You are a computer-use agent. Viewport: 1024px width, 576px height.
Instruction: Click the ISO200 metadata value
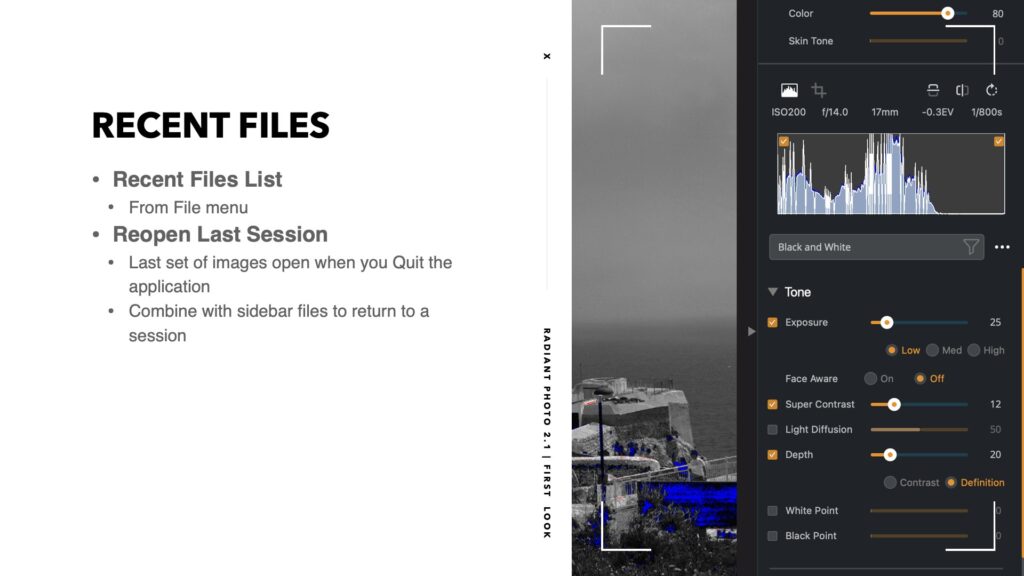point(788,112)
